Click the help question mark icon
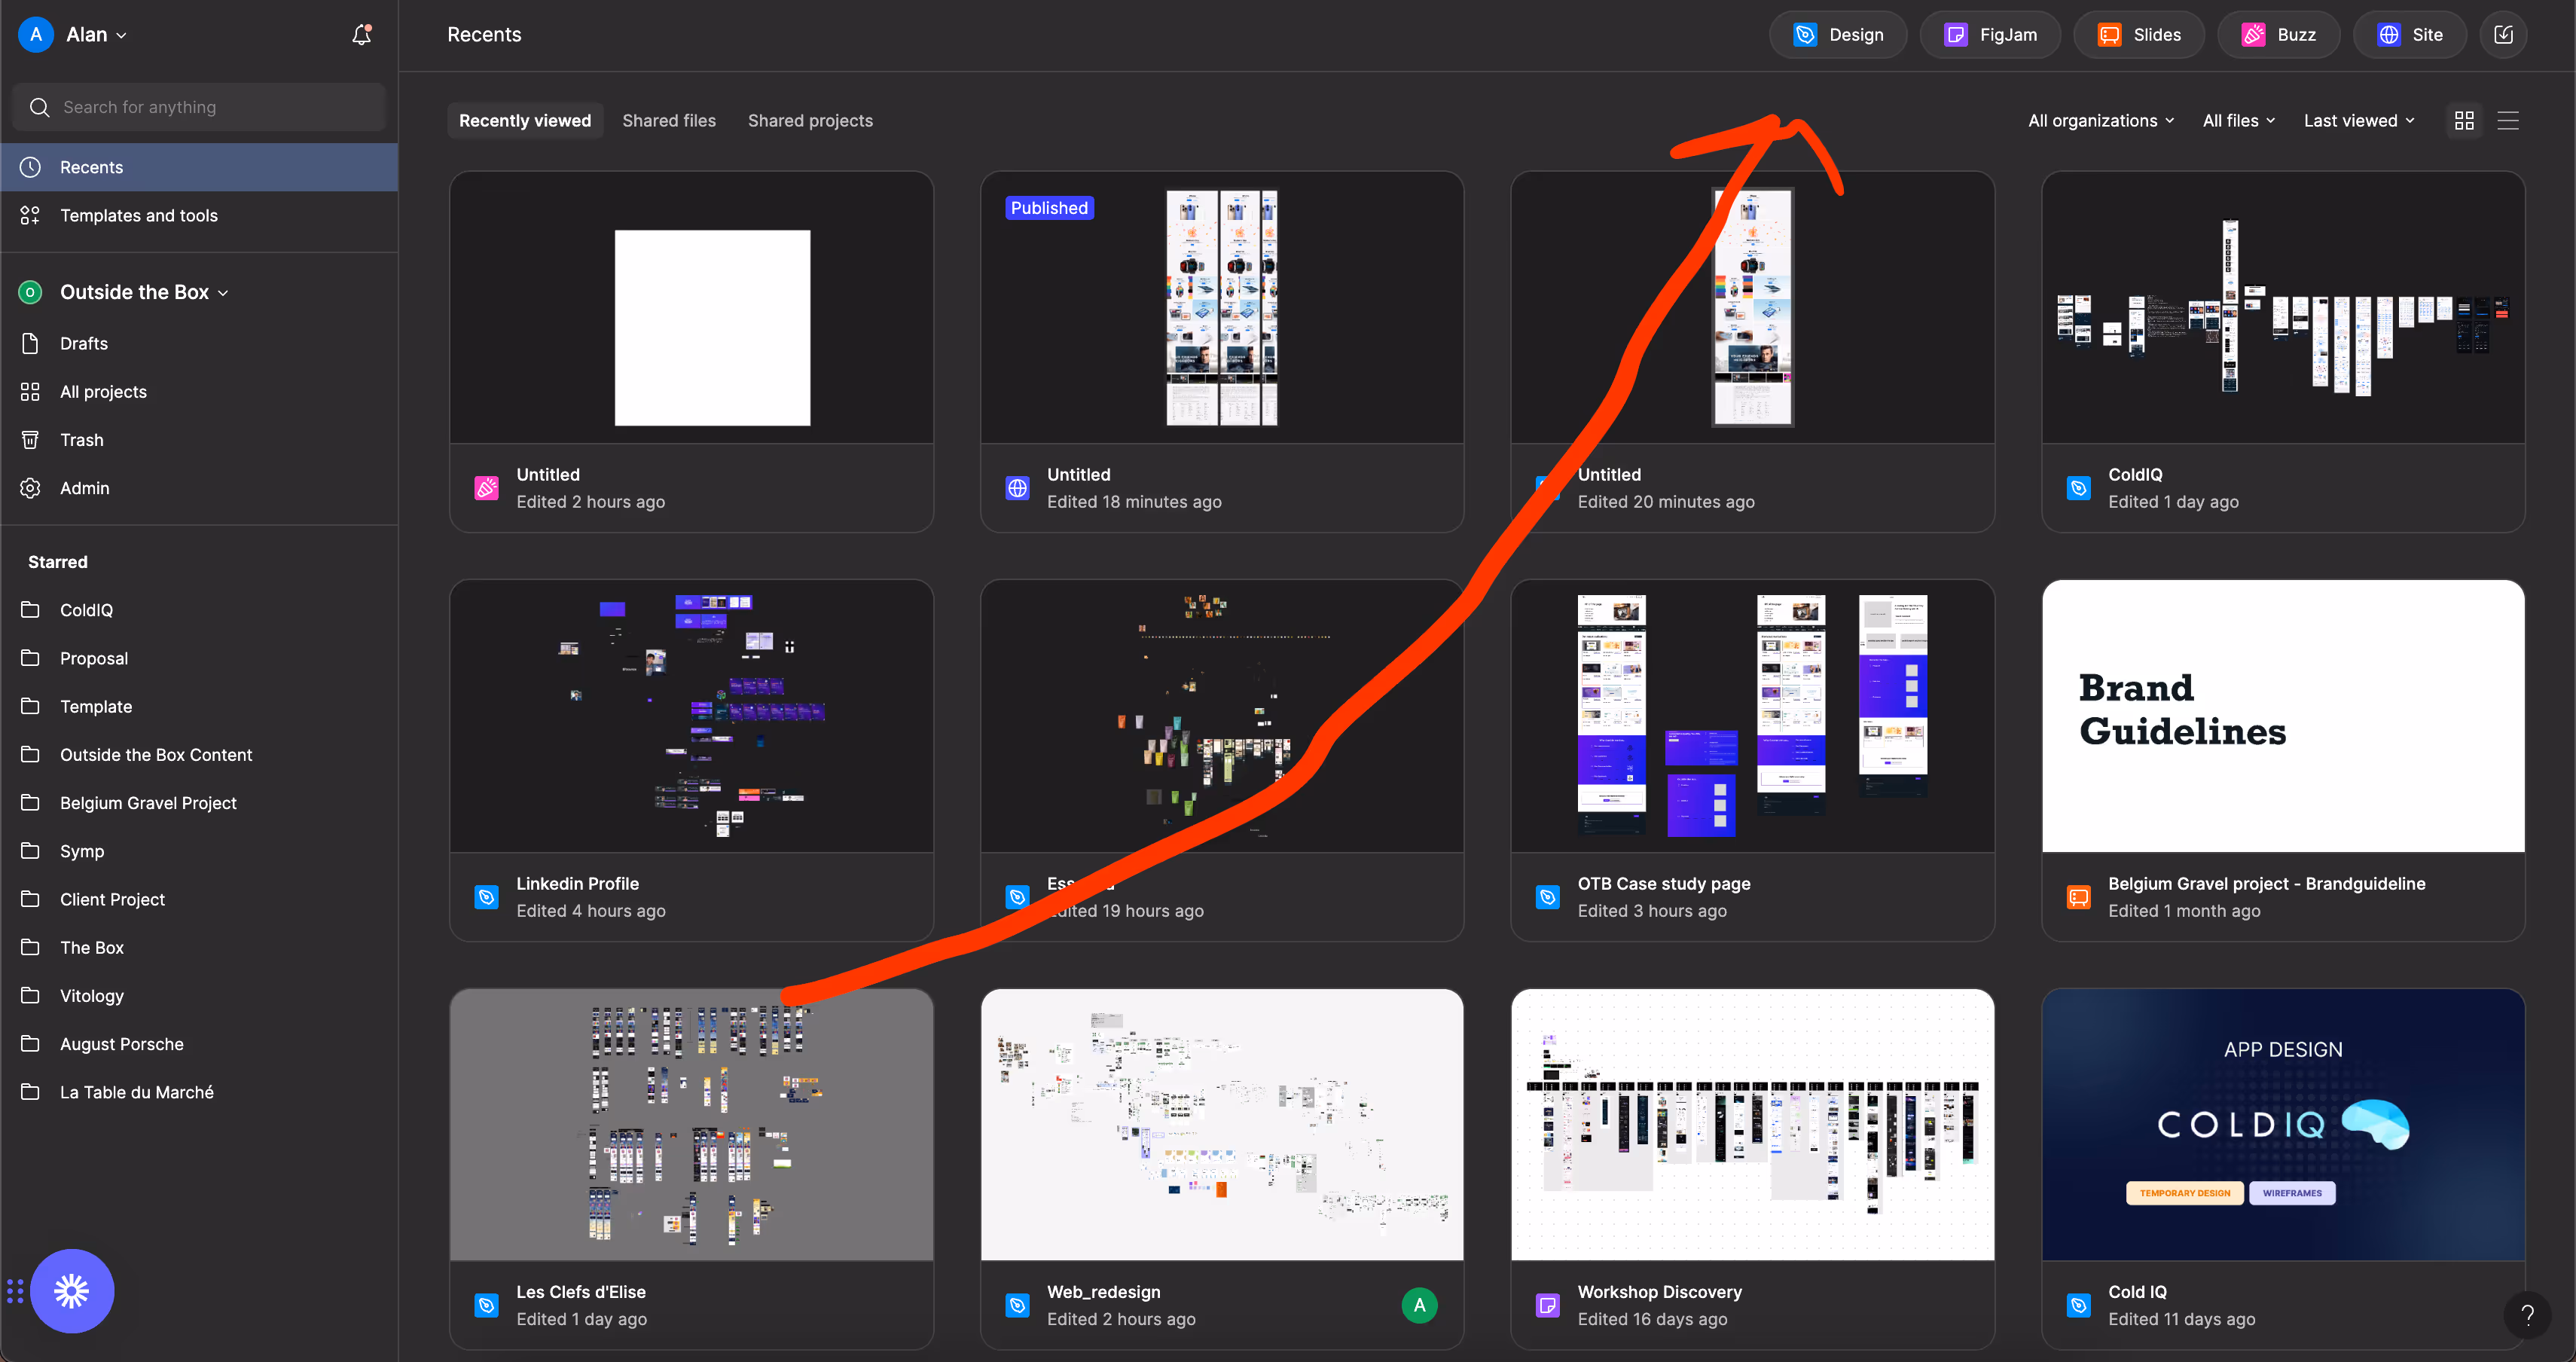 pyautogui.click(x=2527, y=1314)
